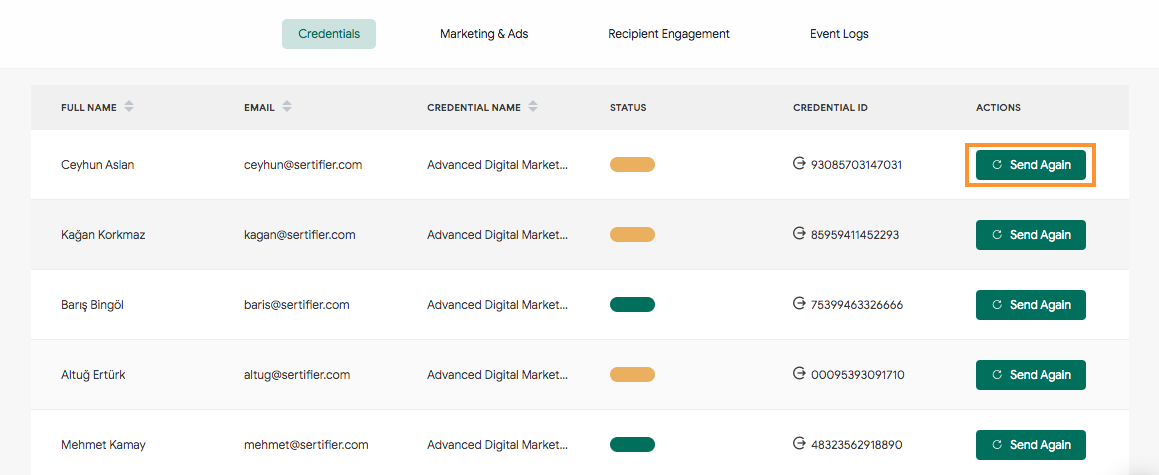The width and height of the screenshot is (1159, 475).
Task: Open credential link icon for ID 75399463326666
Action: tap(798, 304)
